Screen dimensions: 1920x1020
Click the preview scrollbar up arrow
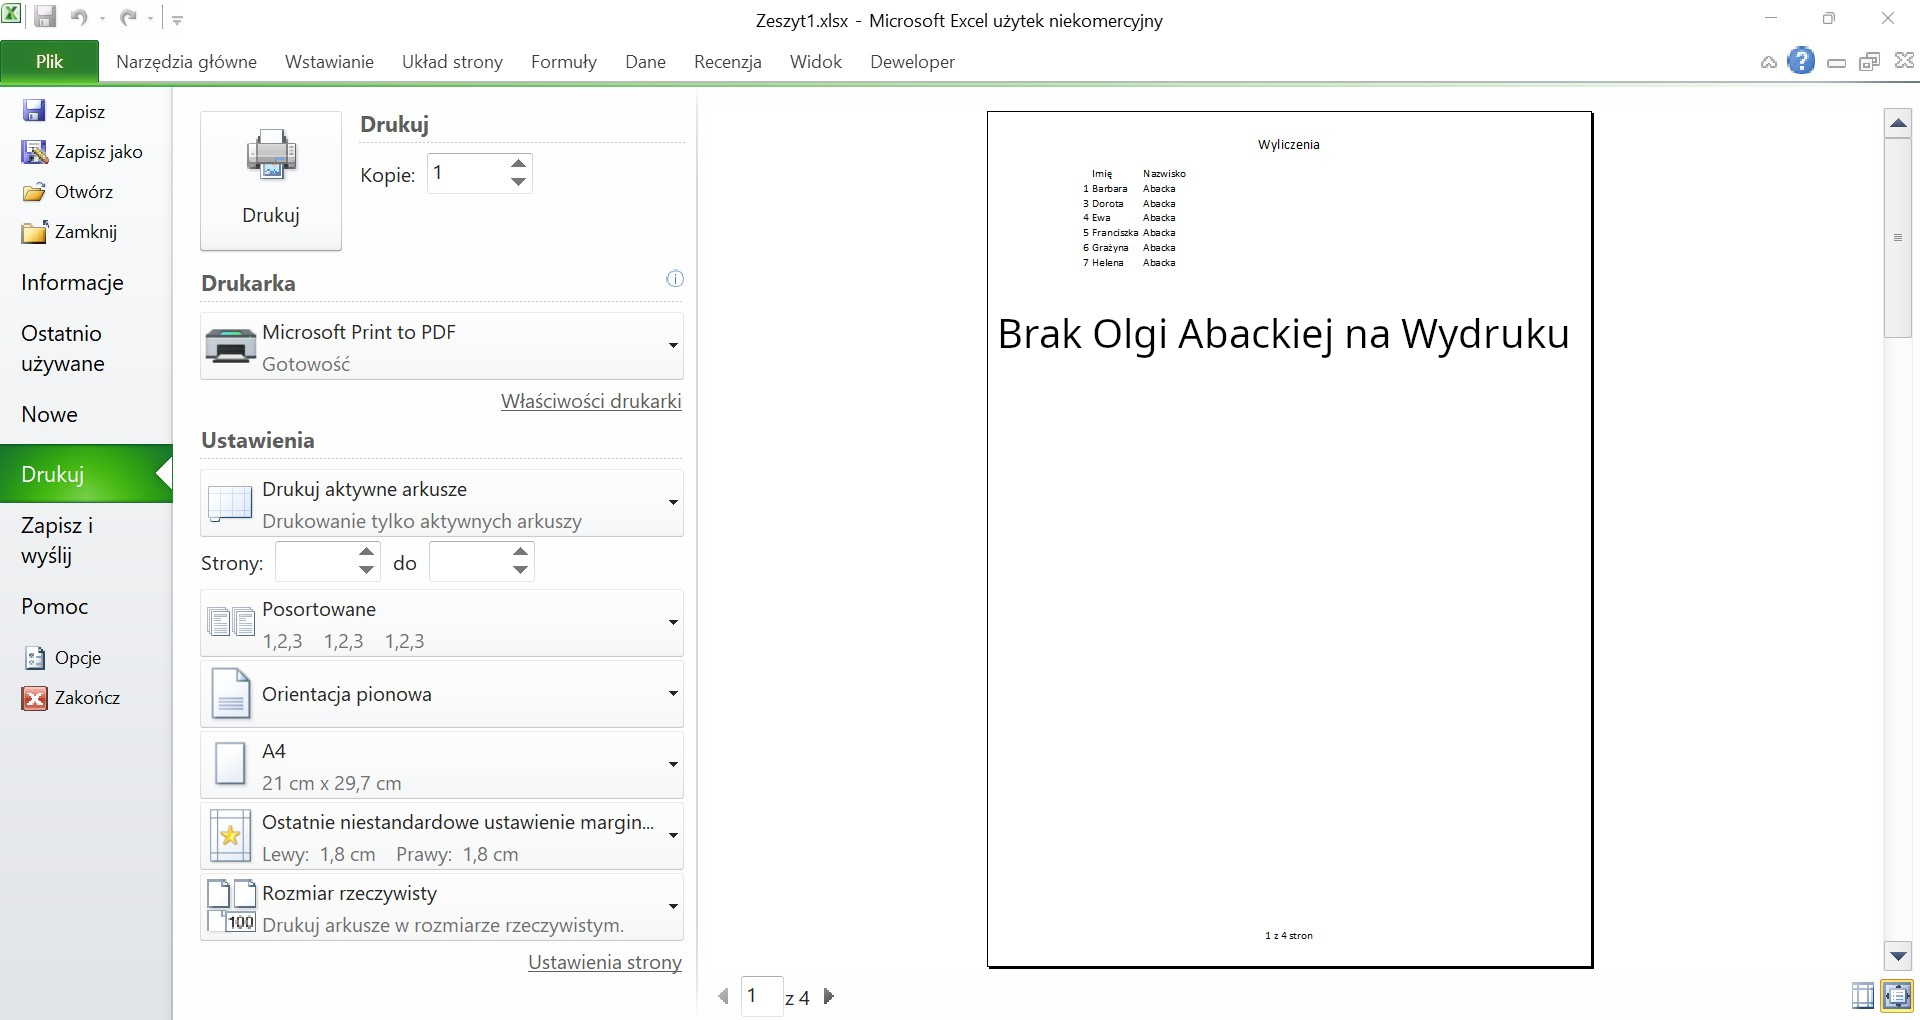click(1898, 124)
